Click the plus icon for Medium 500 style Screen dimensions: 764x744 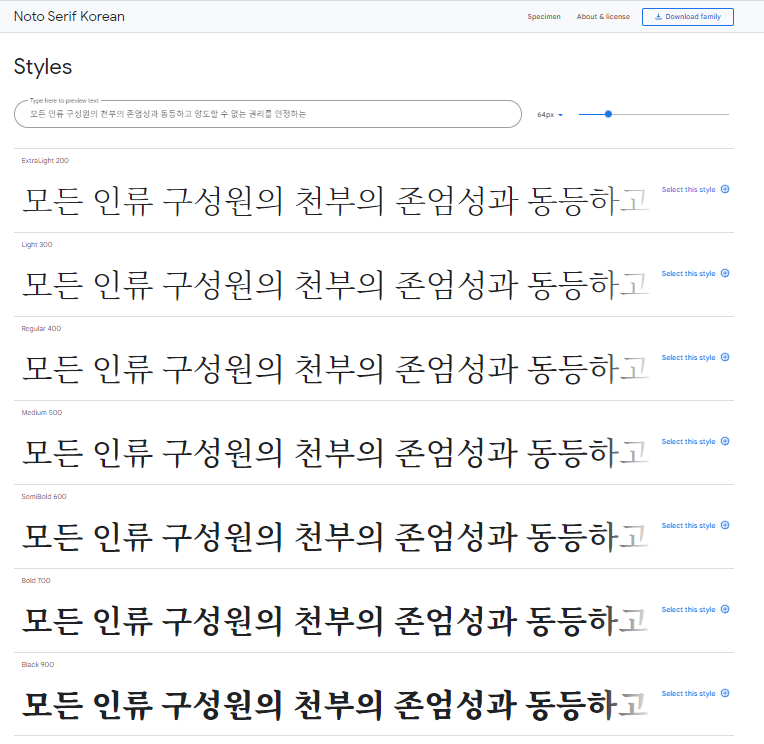tap(725, 441)
